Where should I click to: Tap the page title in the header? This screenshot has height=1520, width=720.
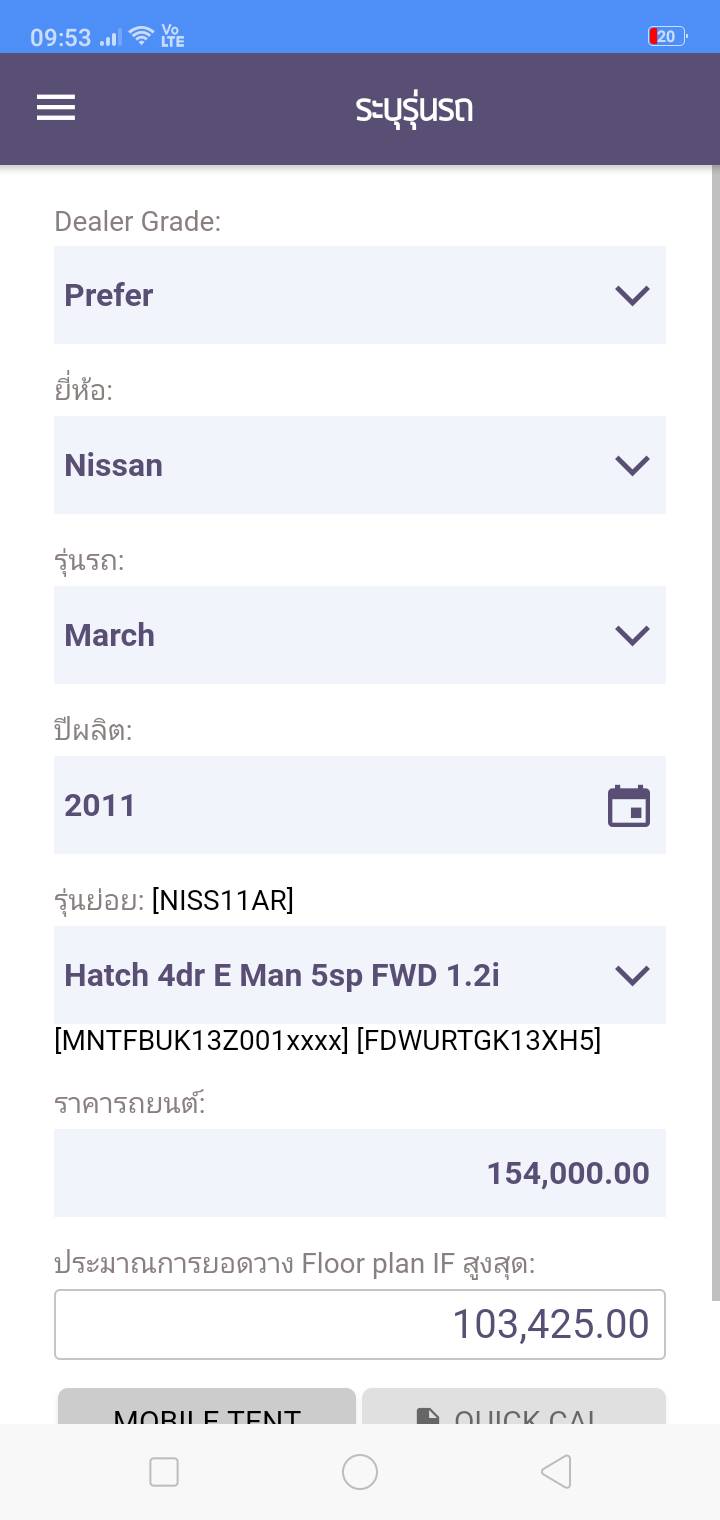[x=414, y=108]
